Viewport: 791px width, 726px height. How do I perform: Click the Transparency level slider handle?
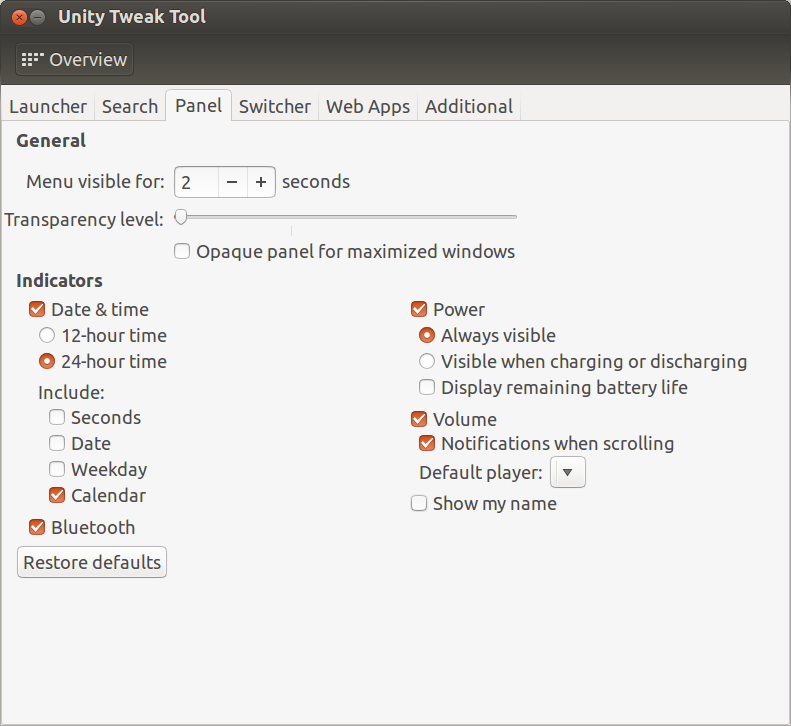[x=181, y=217]
